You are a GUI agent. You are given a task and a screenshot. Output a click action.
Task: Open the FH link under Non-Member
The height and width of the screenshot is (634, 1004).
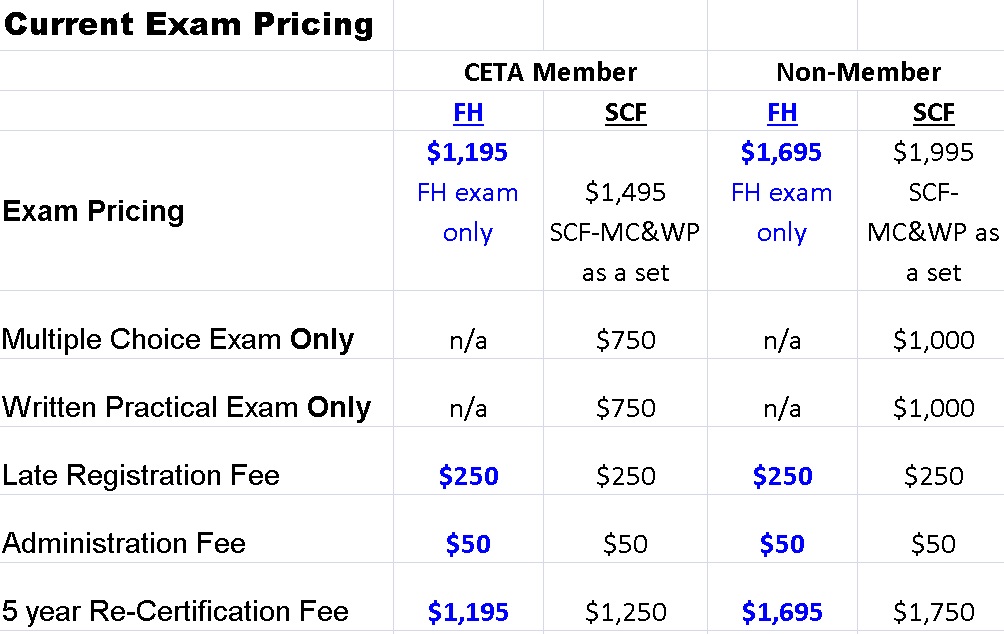coord(782,113)
